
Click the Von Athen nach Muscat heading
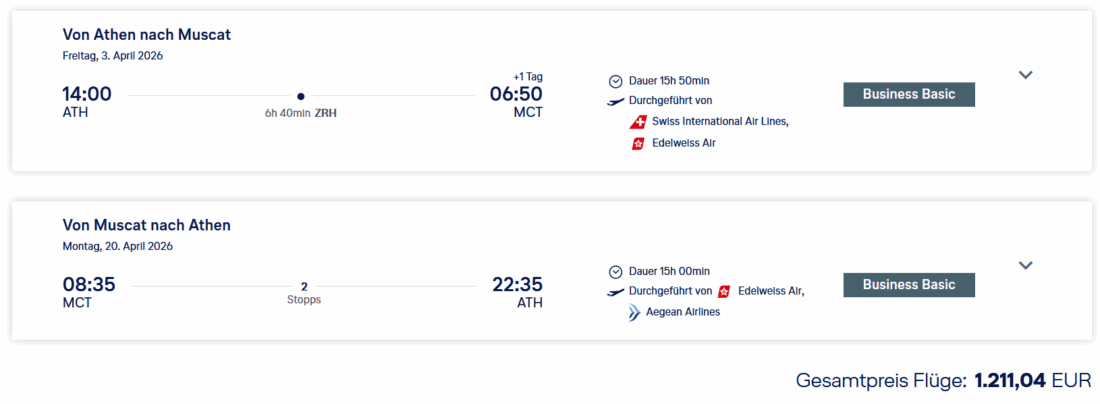[x=146, y=35]
